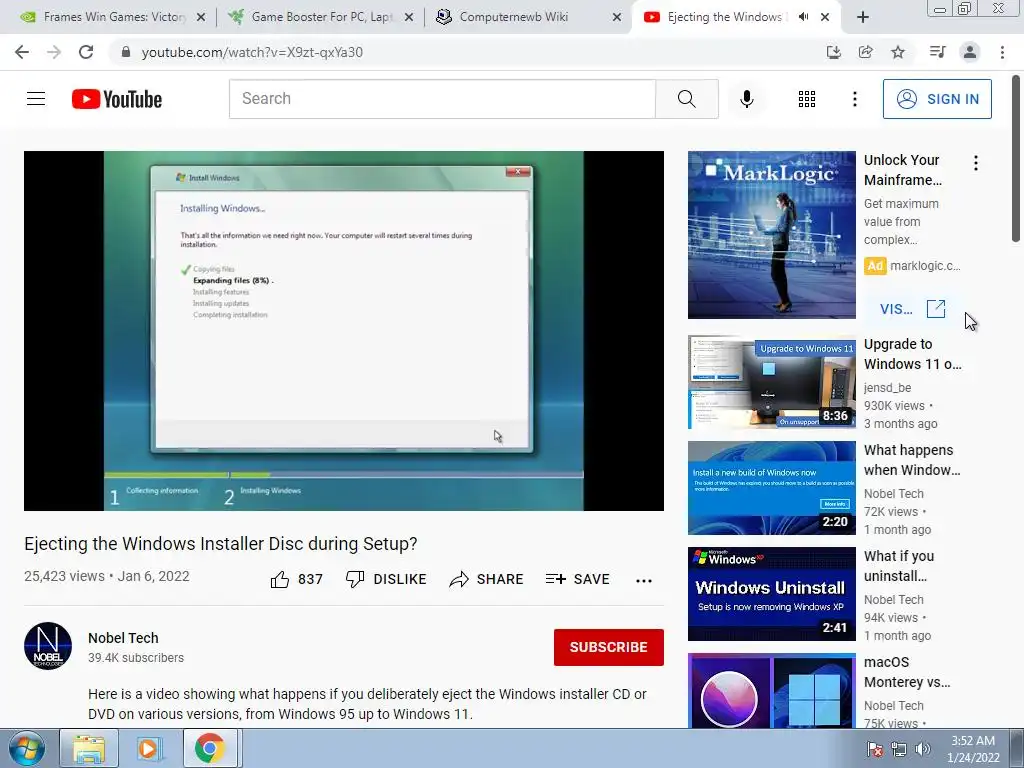Open the MarkLogic ad thumbnail
Image resolution: width=1024 pixels, height=768 pixels.
pyautogui.click(x=771, y=235)
